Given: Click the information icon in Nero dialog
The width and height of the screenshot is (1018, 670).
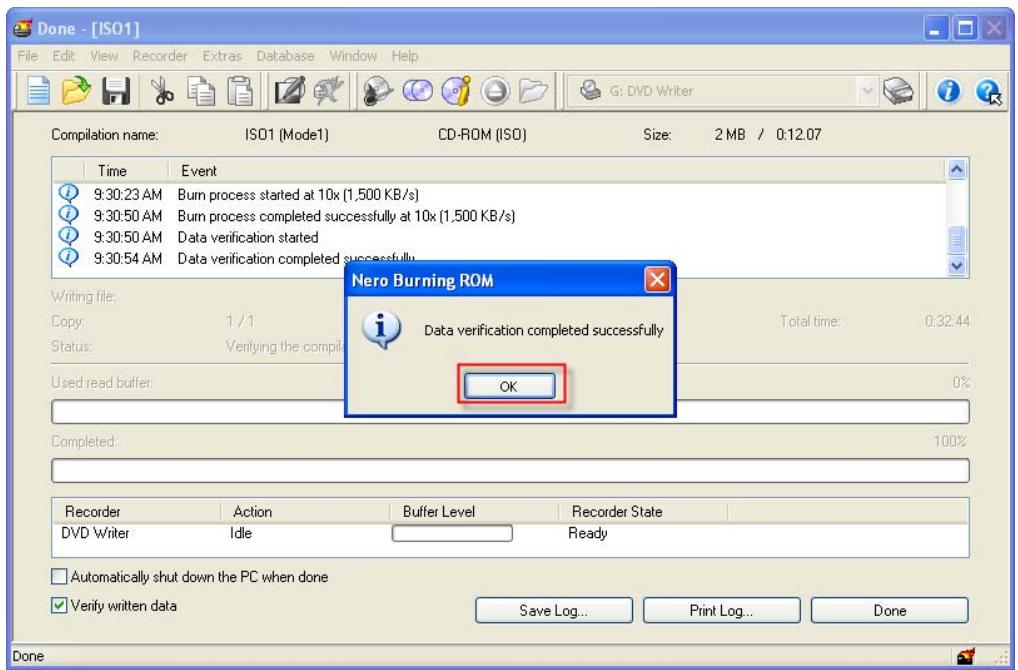Looking at the screenshot, I should 380,330.
